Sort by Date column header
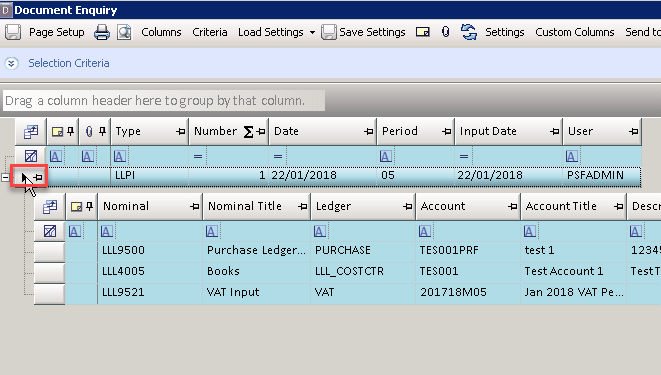 tap(286, 131)
